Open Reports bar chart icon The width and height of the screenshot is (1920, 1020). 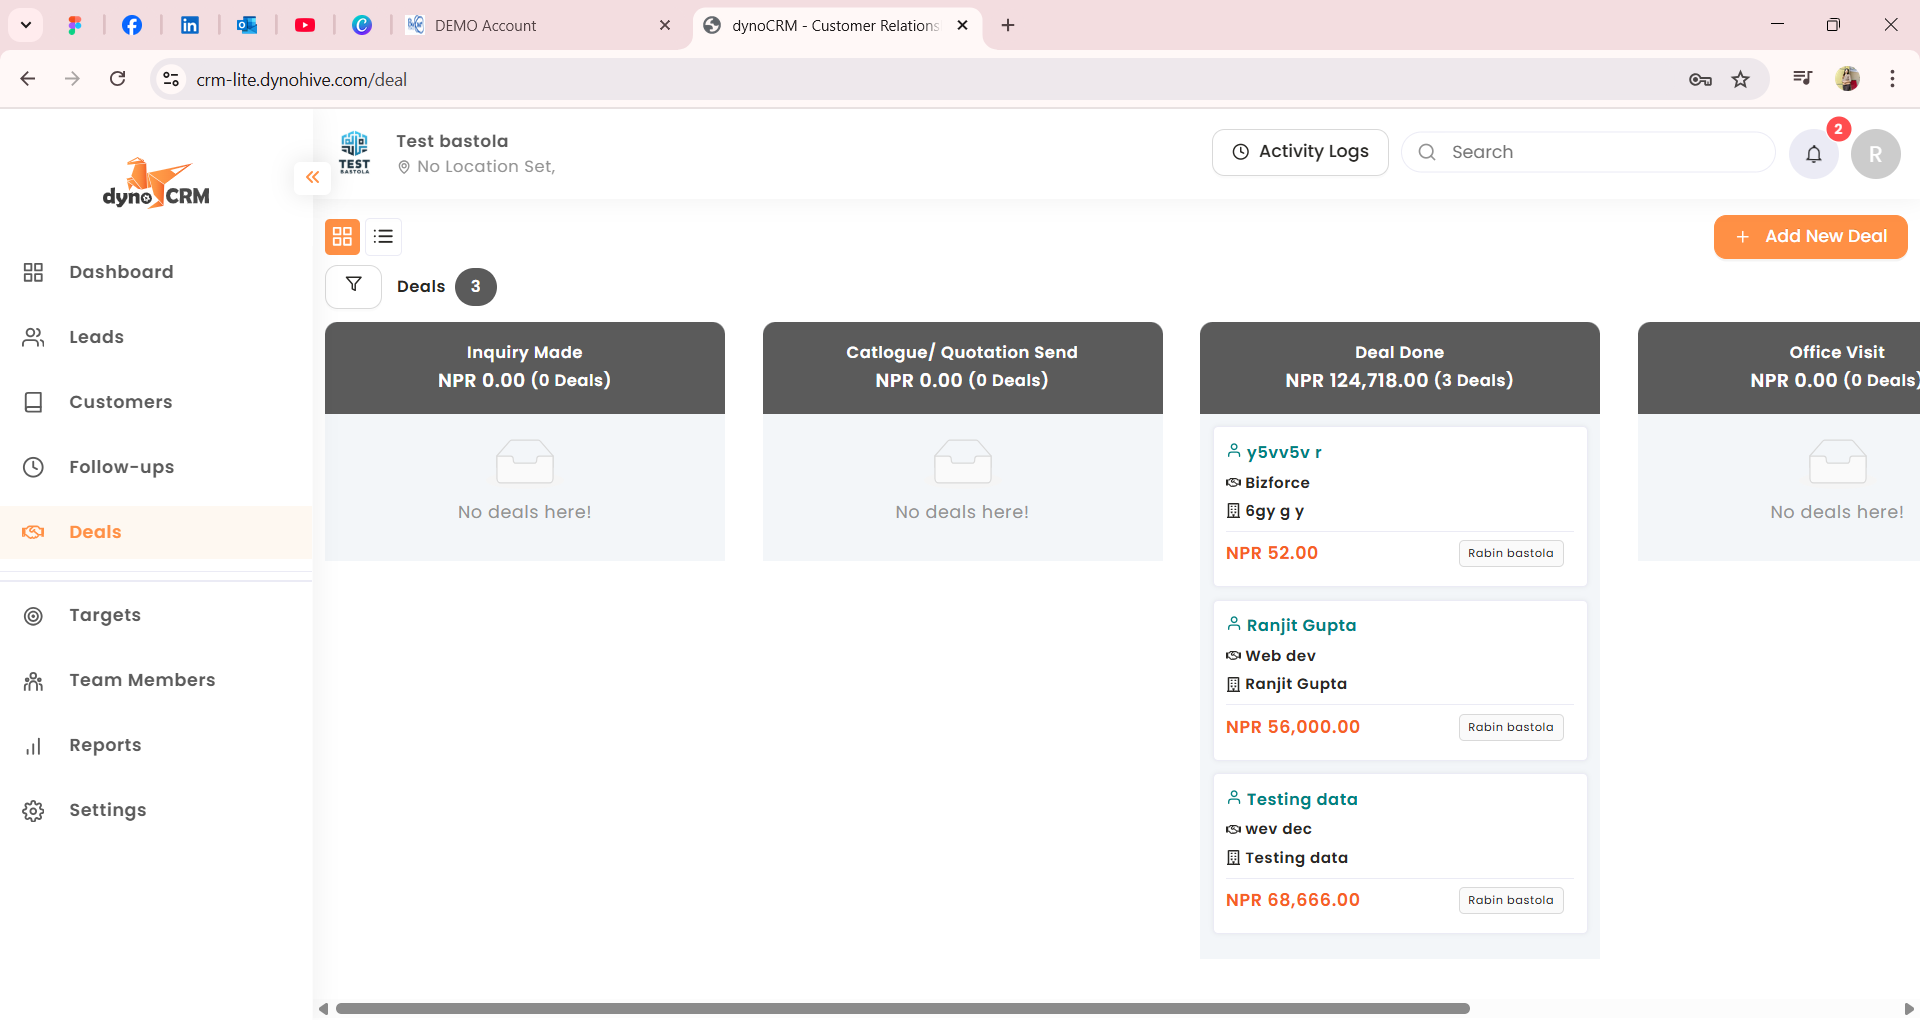tap(33, 746)
